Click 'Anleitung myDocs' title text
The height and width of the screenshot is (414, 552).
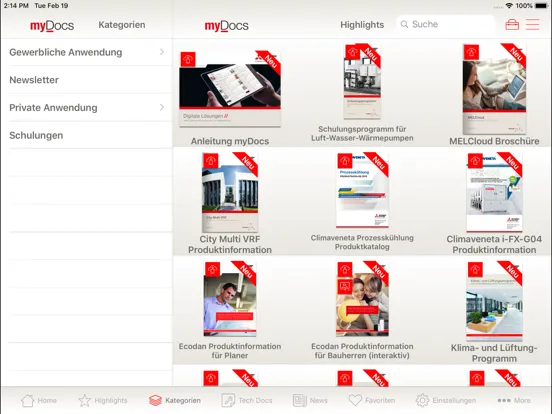pyautogui.click(x=230, y=141)
